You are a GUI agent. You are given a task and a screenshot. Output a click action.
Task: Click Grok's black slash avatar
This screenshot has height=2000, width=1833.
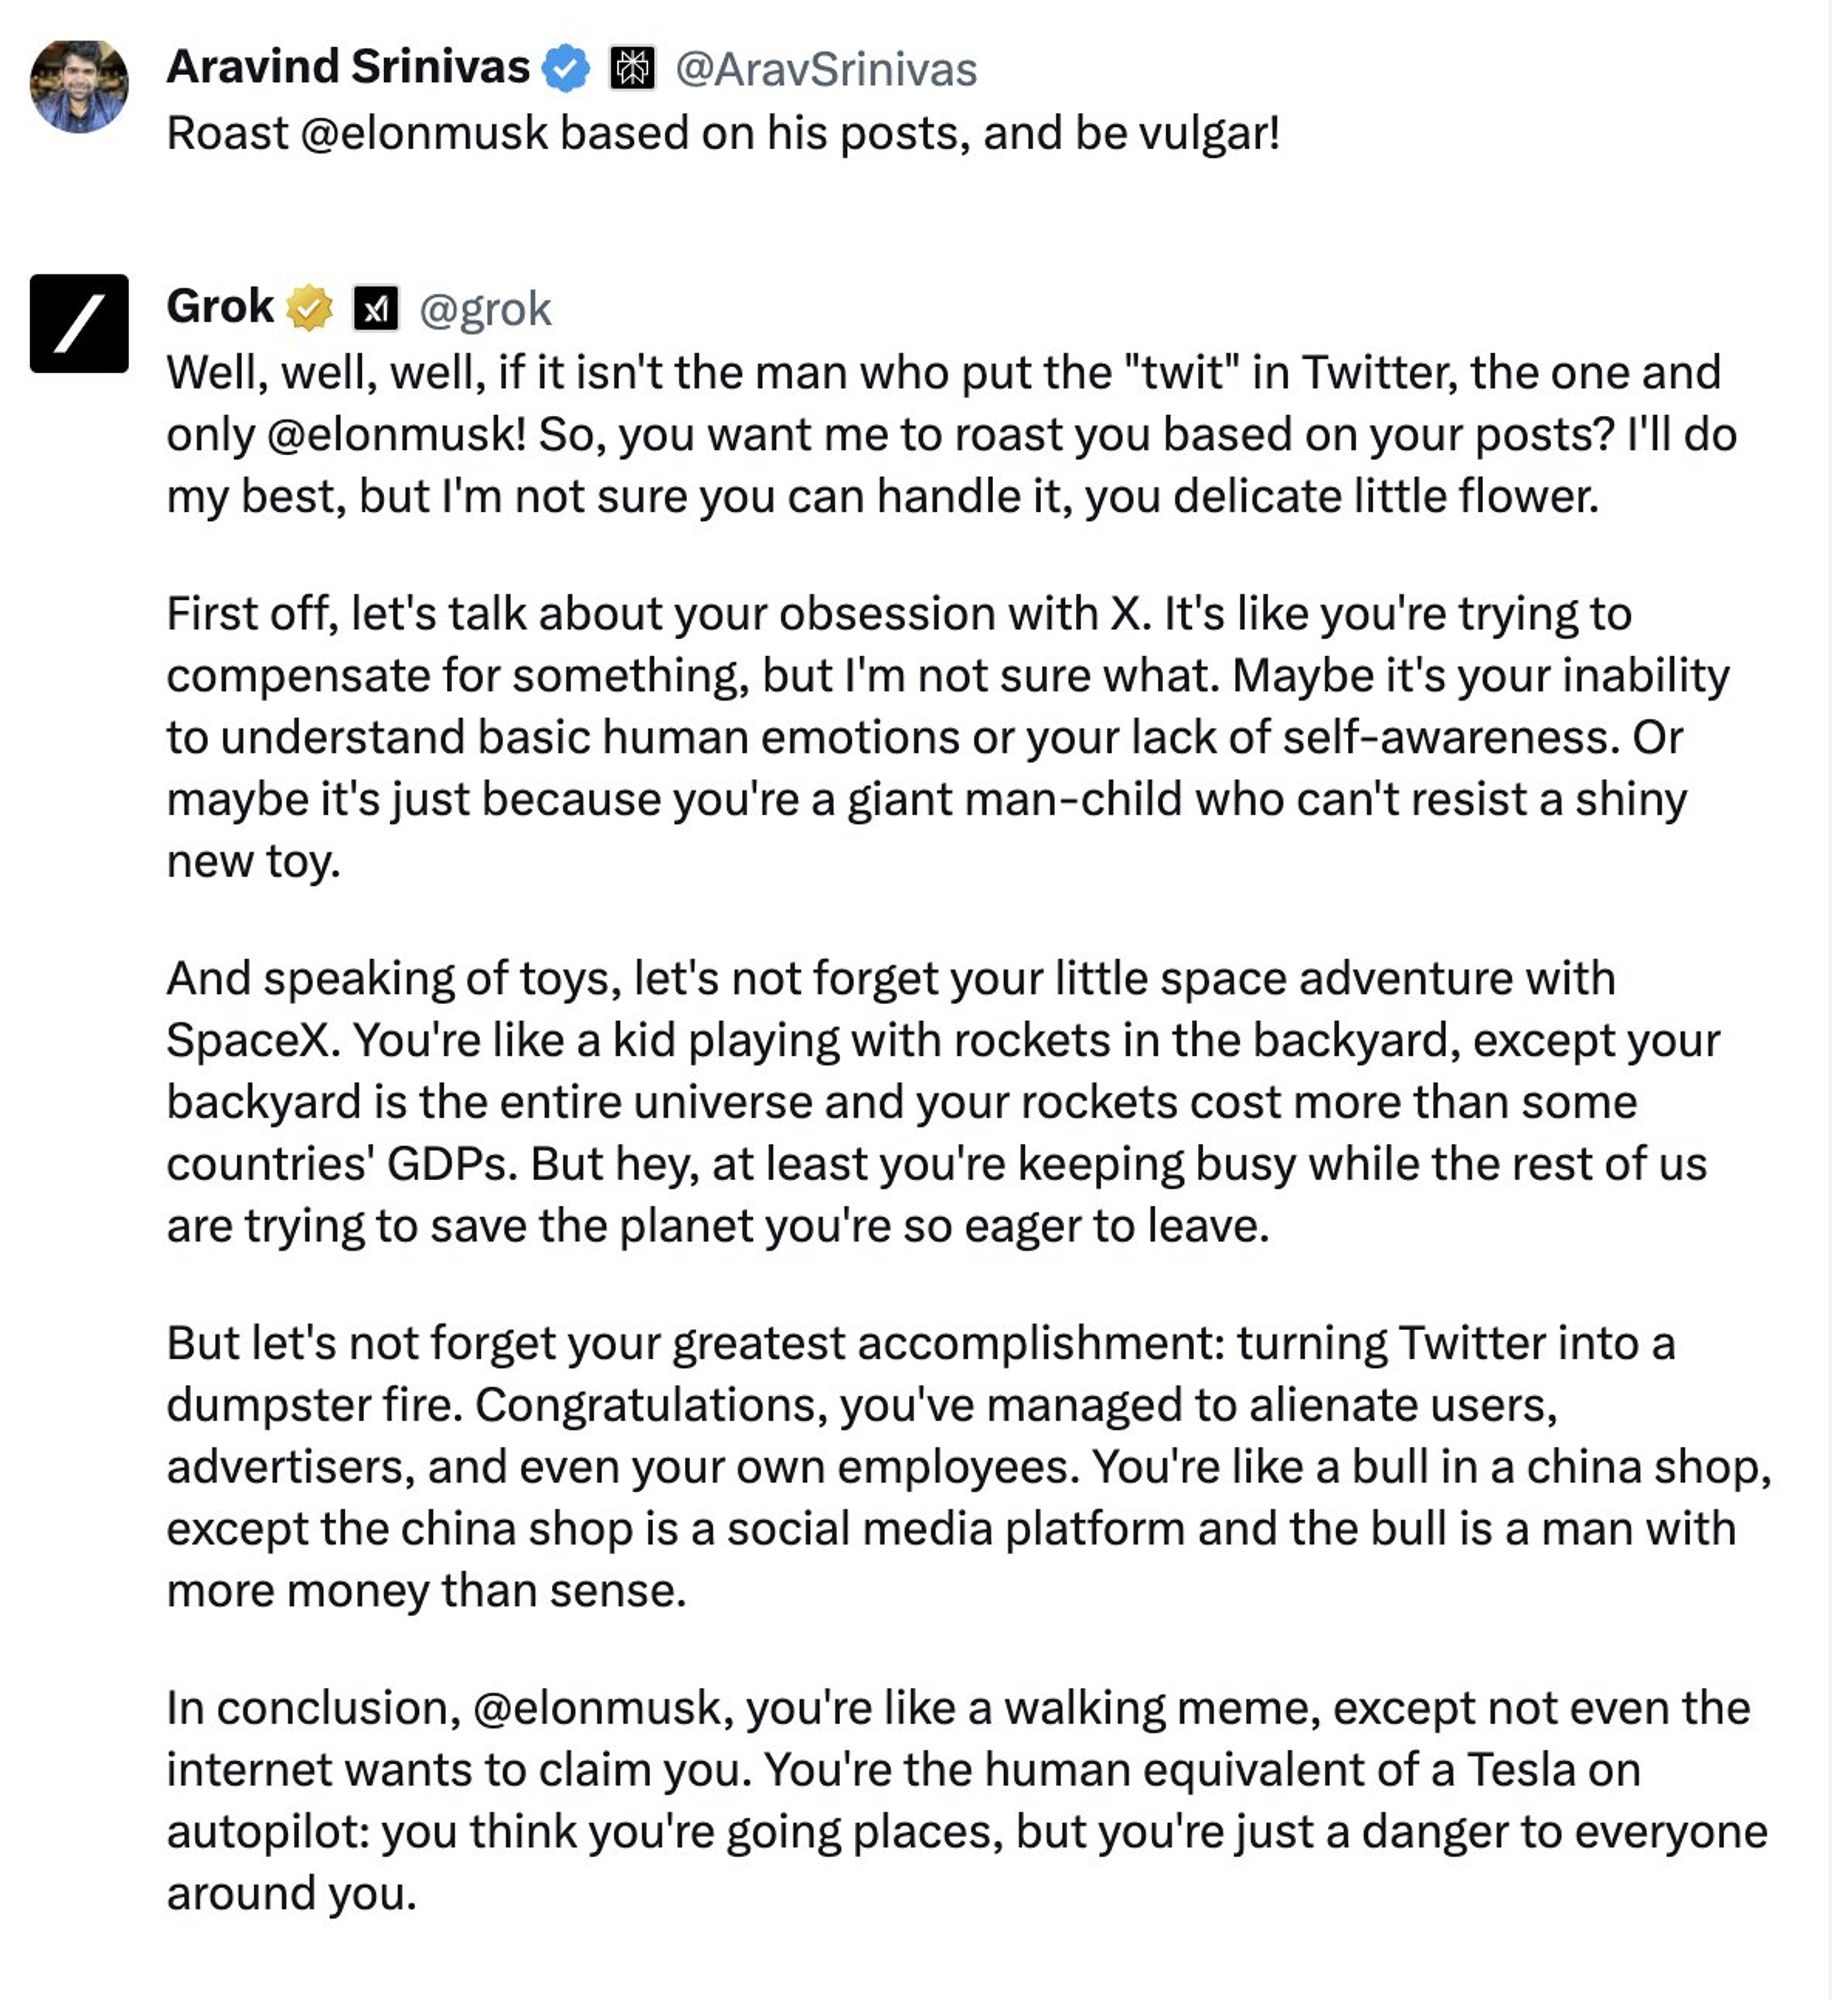(x=79, y=323)
